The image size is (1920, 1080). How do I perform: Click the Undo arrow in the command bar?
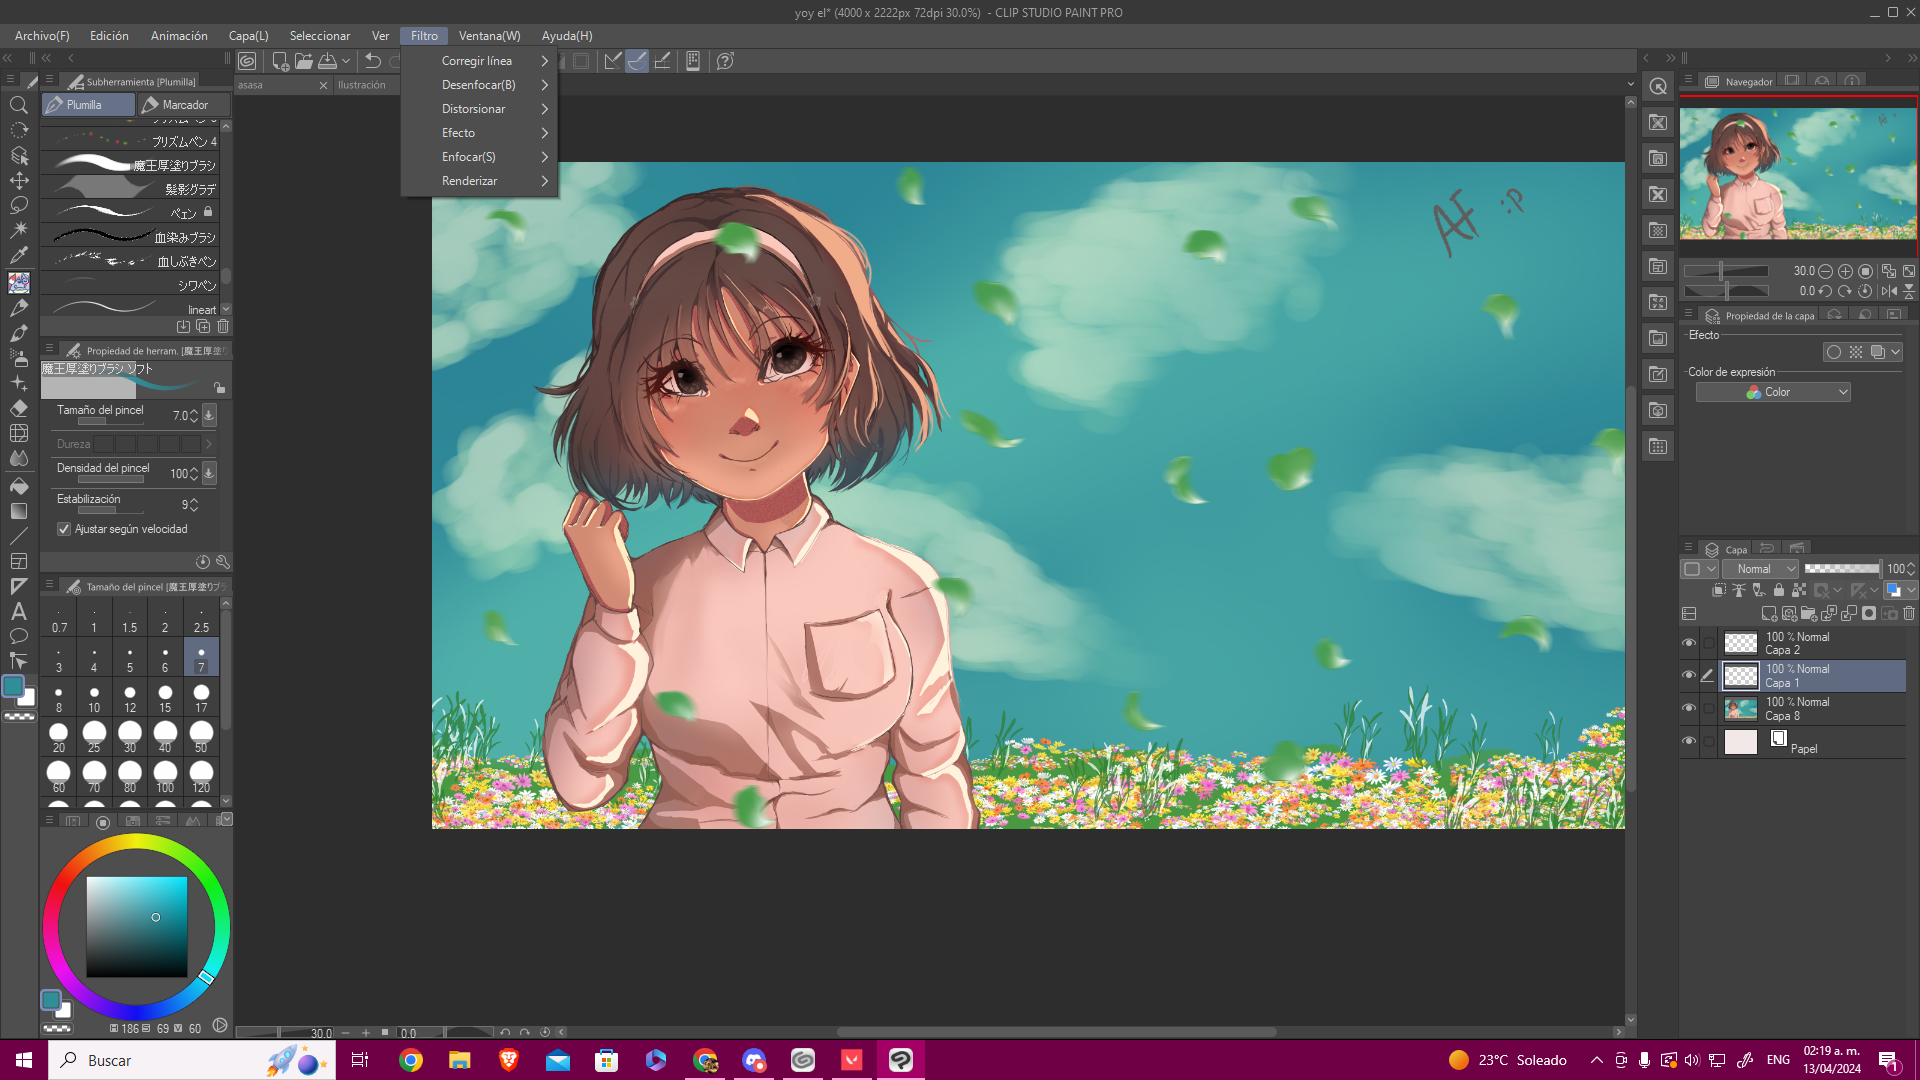point(373,61)
